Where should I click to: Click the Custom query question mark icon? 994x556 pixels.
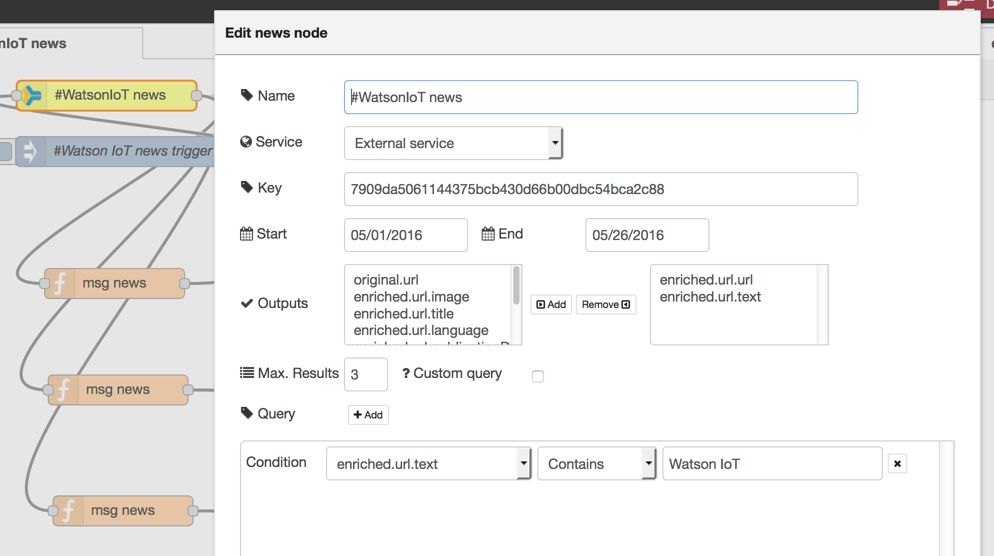coord(406,373)
